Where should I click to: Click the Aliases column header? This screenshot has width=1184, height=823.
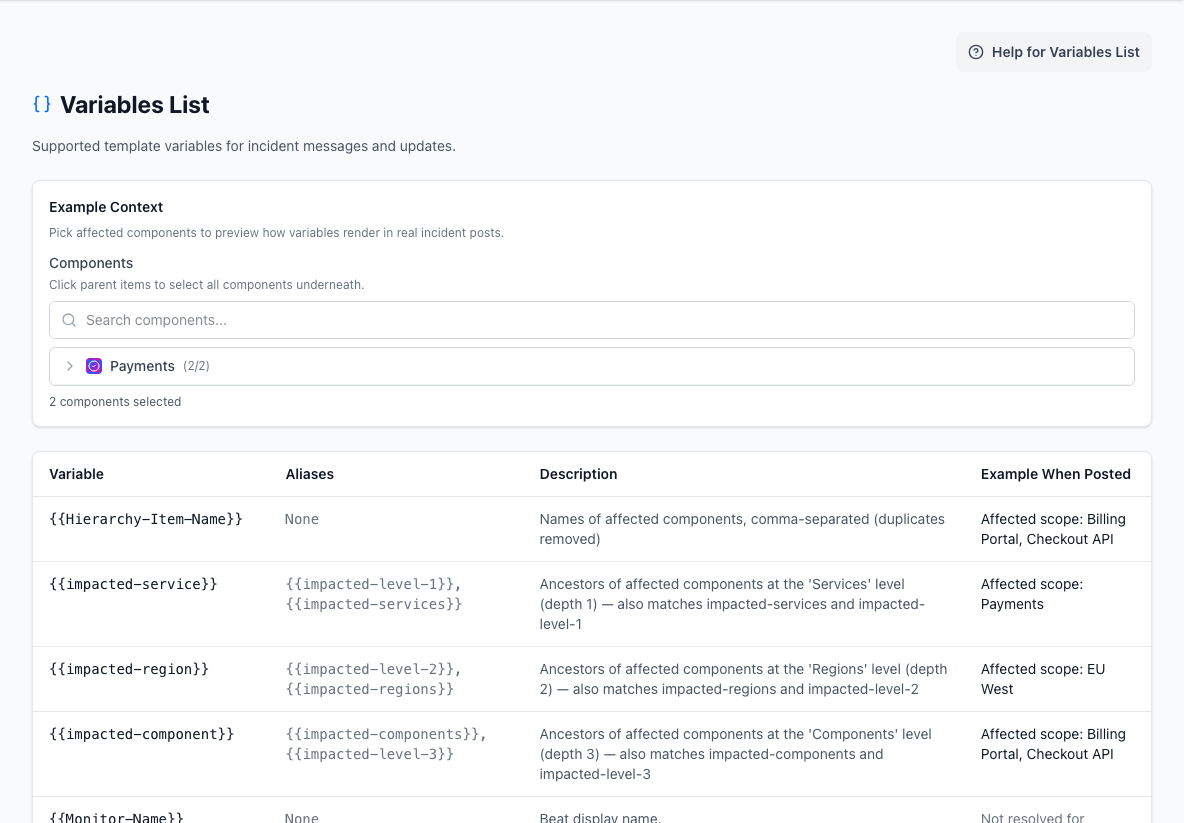coord(310,474)
